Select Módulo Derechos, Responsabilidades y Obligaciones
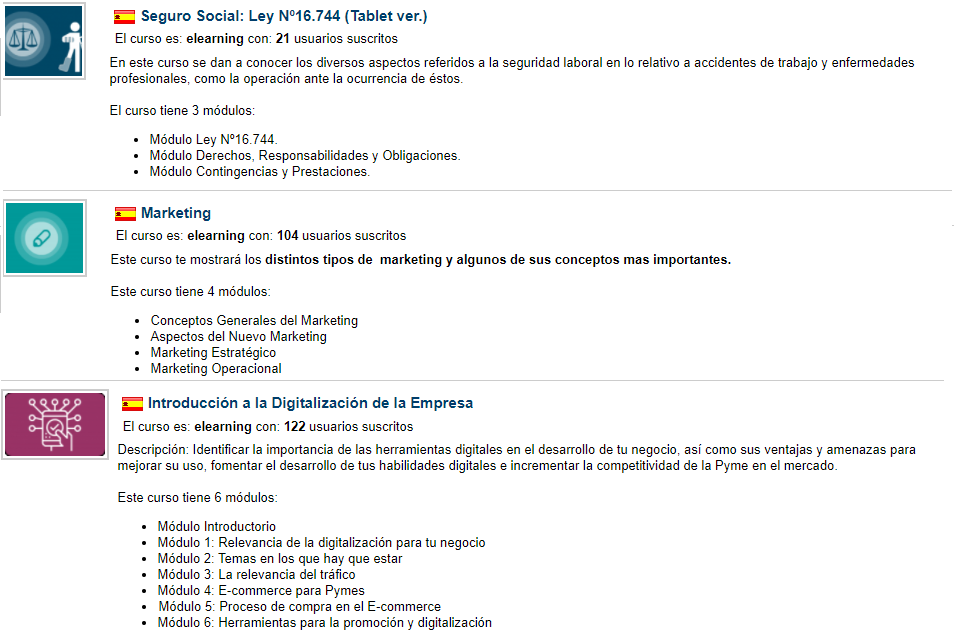This screenshot has height=641, width=954. 305,156
